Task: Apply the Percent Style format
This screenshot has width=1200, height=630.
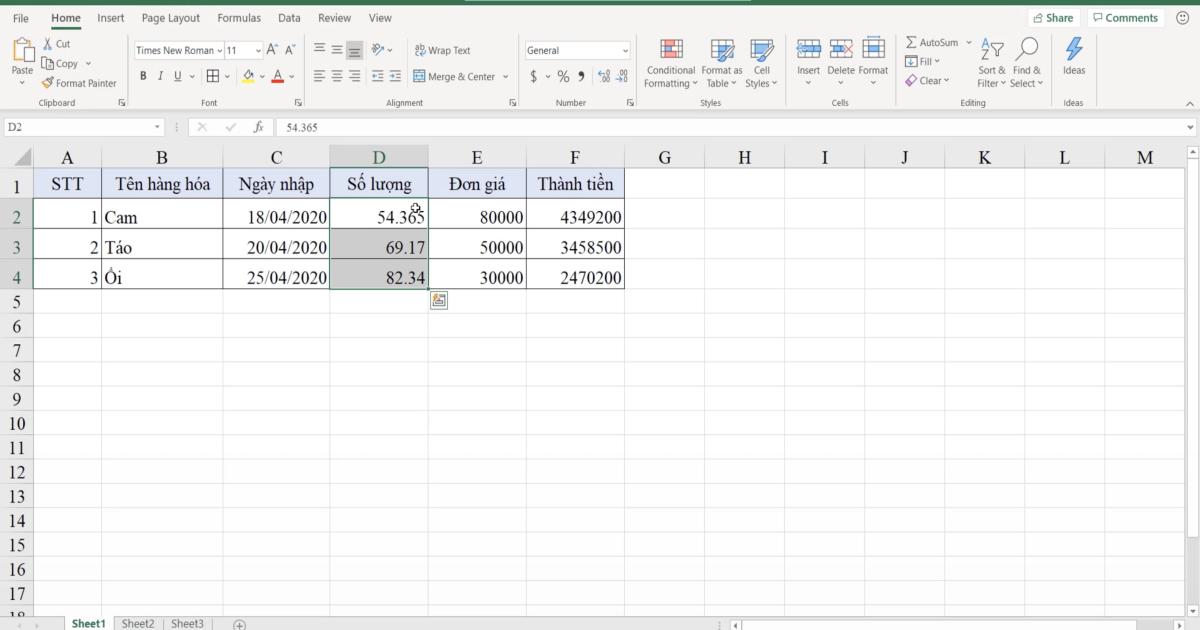Action: coord(563,75)
